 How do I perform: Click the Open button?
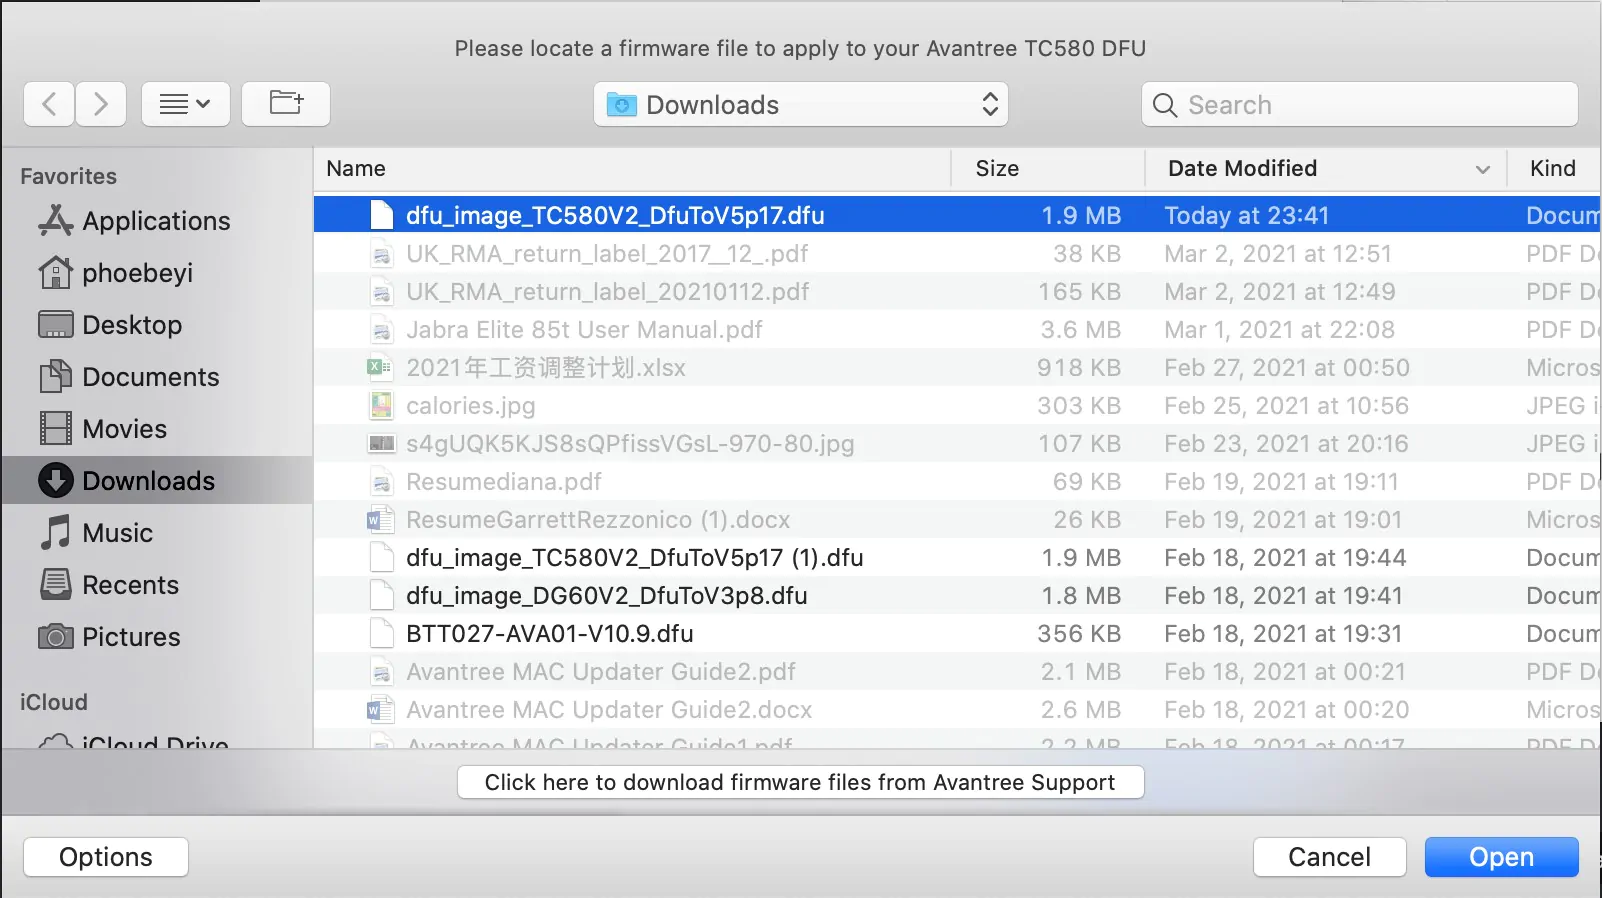[1501, 857]
